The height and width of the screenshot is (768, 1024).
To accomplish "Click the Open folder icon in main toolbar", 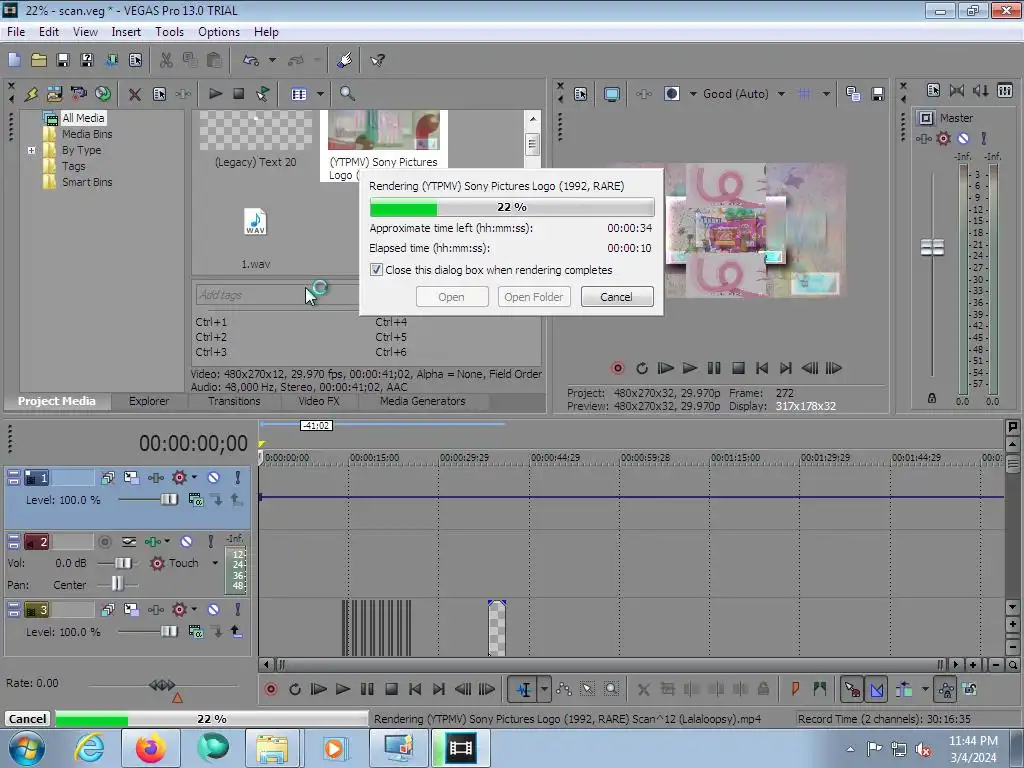I will coord(39,60).
